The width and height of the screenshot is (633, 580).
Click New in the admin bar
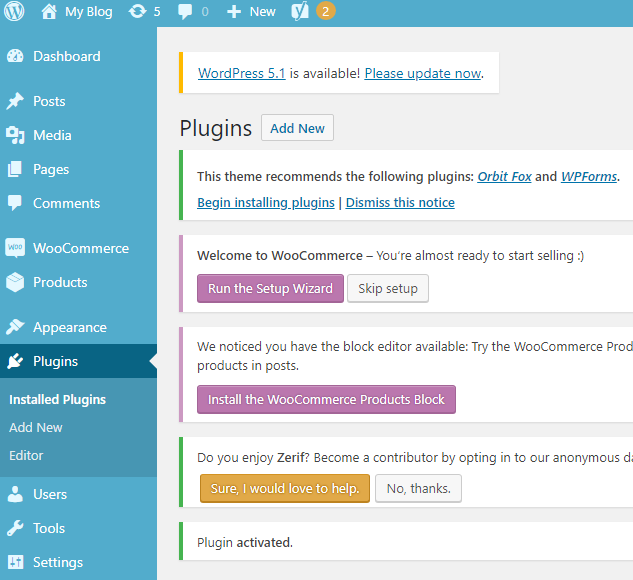pos(262,12)
